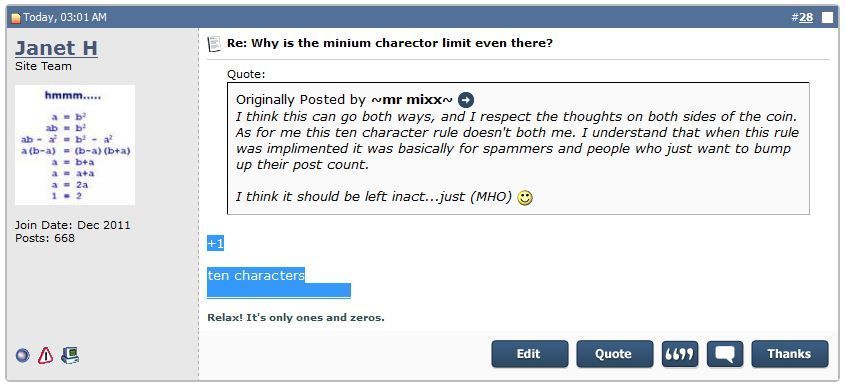Click the Thanks button

pos(789,354)
